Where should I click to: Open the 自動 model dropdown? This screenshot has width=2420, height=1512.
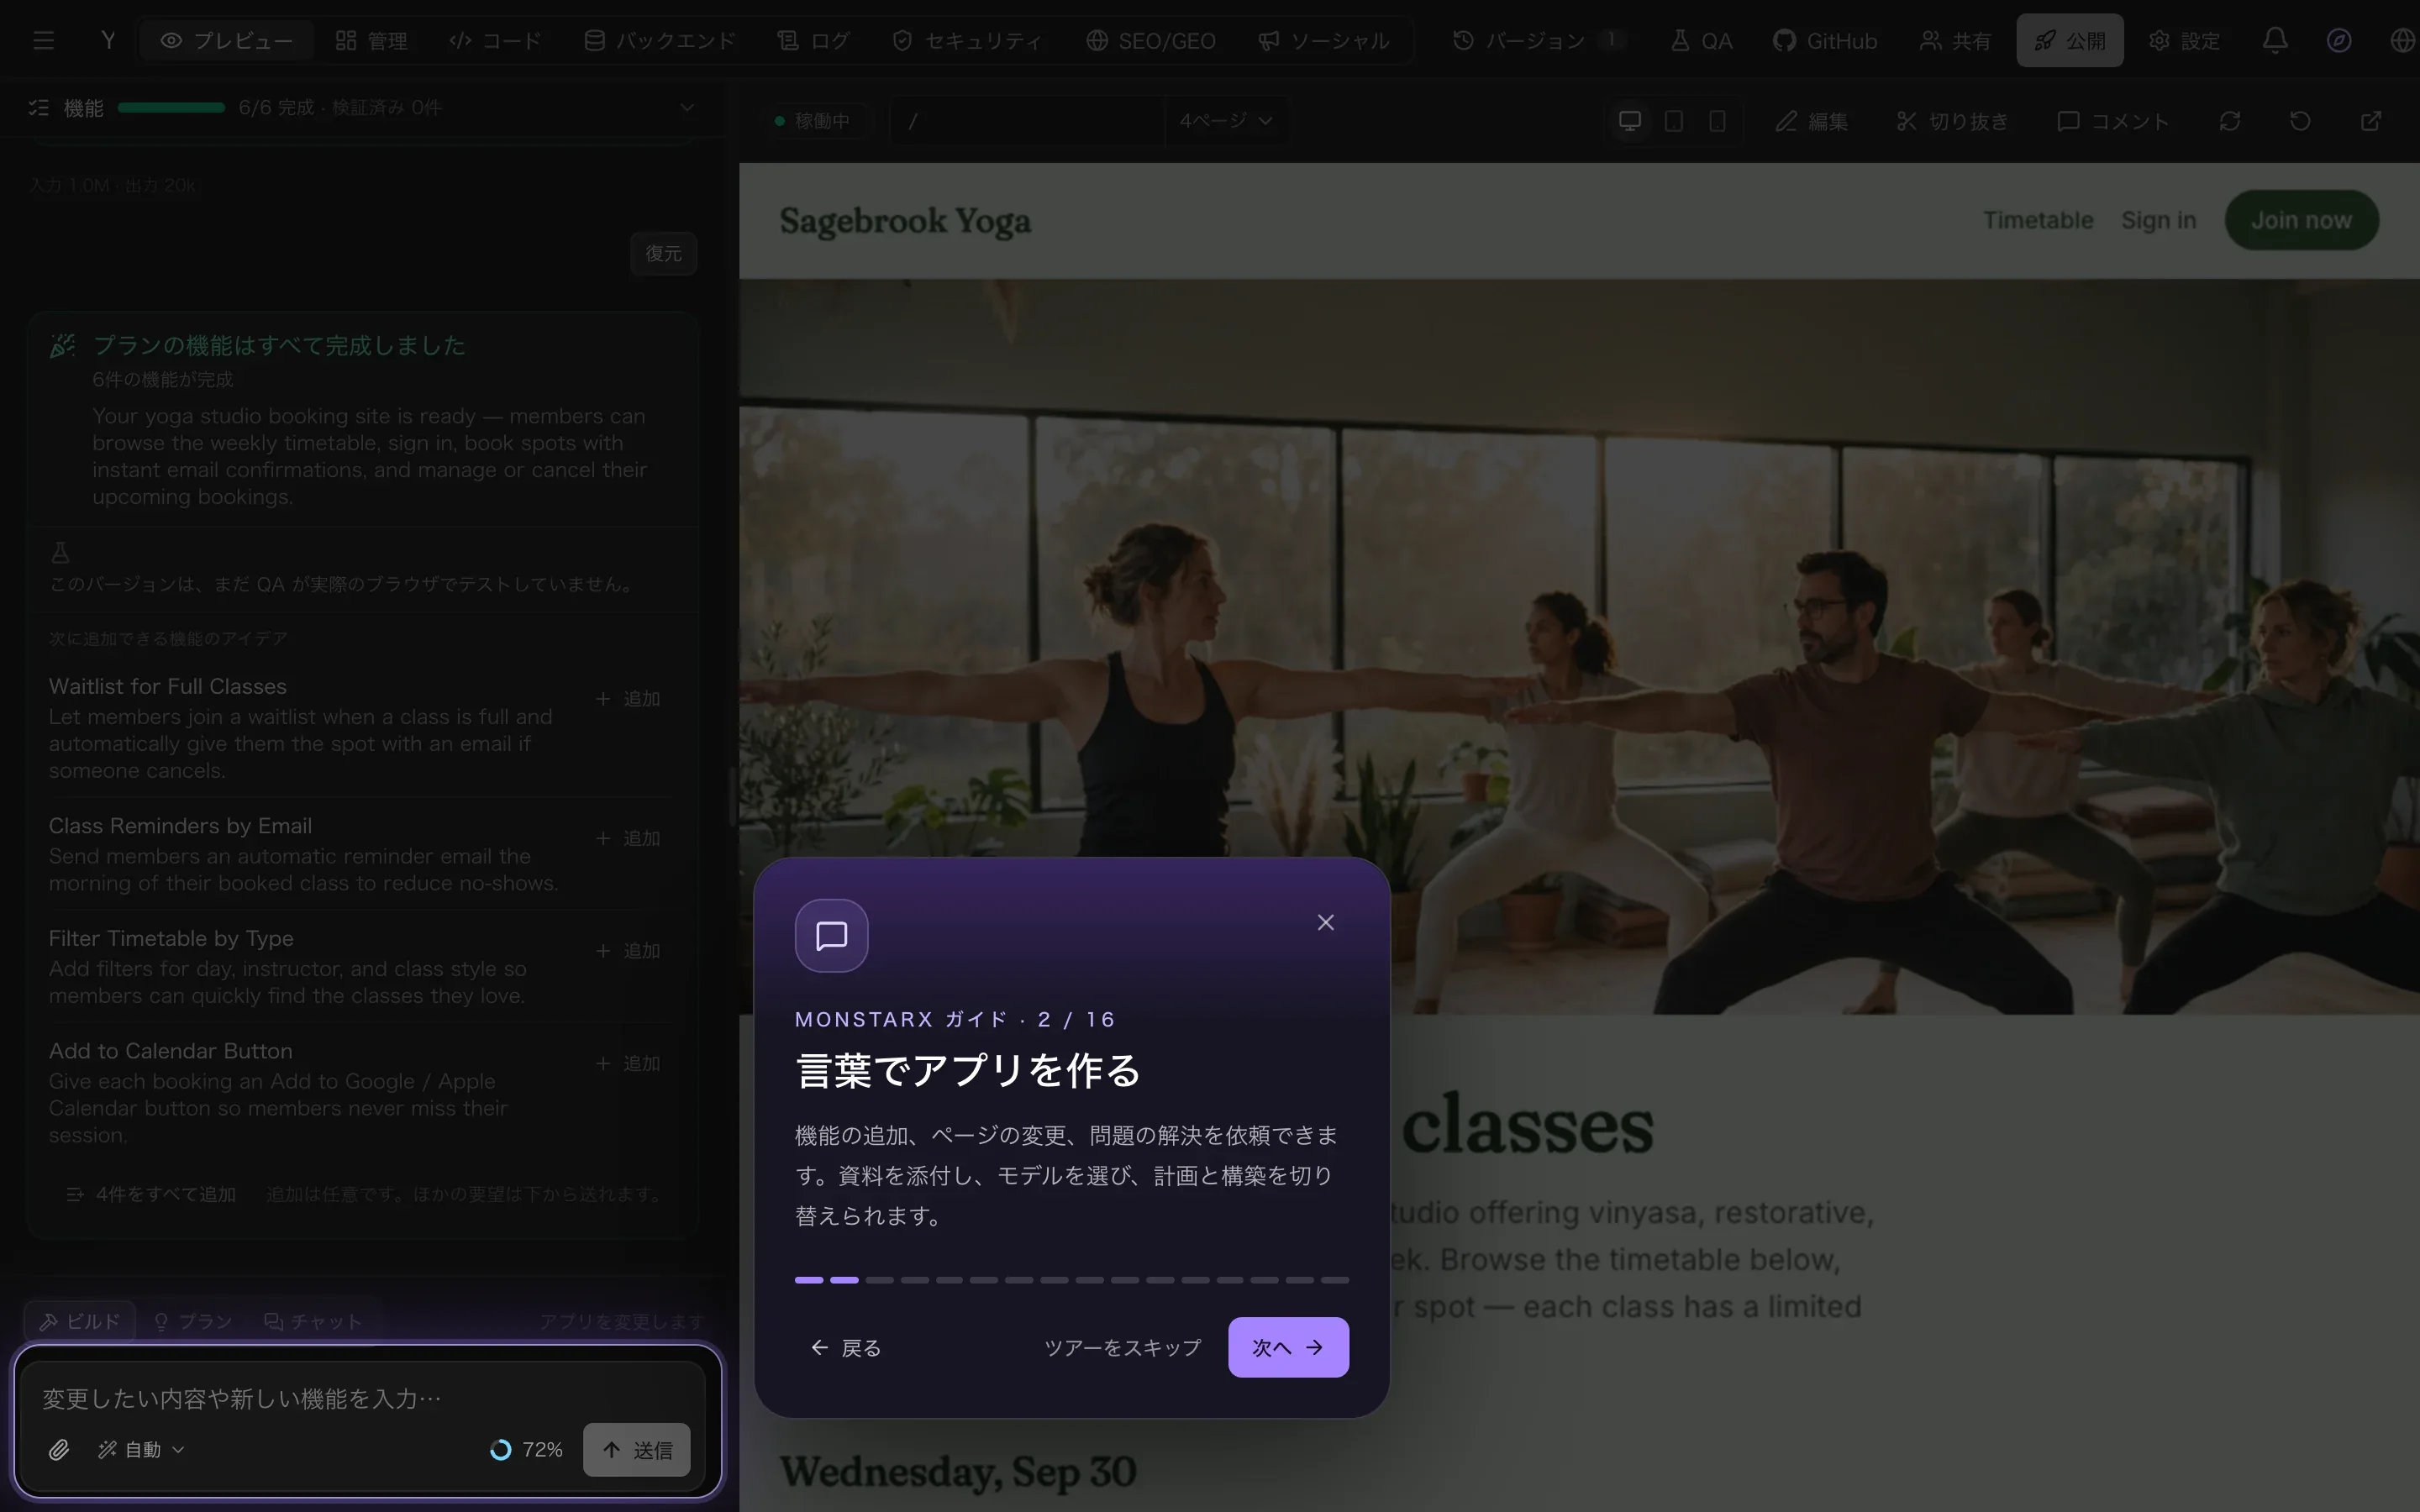click(x=141, y=1449)
